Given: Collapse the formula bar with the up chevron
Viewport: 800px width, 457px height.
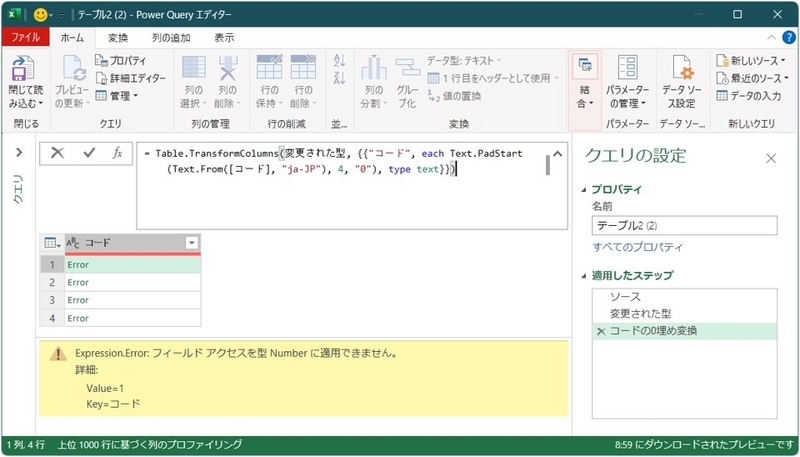Looking at the screenshot, I should click(x=558, y=154).
